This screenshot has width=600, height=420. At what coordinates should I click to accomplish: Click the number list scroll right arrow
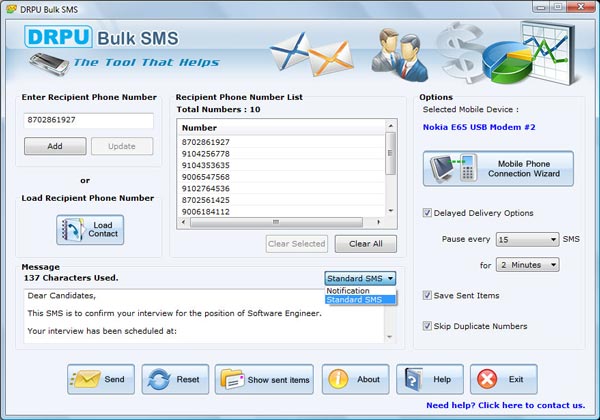point(378,222)
